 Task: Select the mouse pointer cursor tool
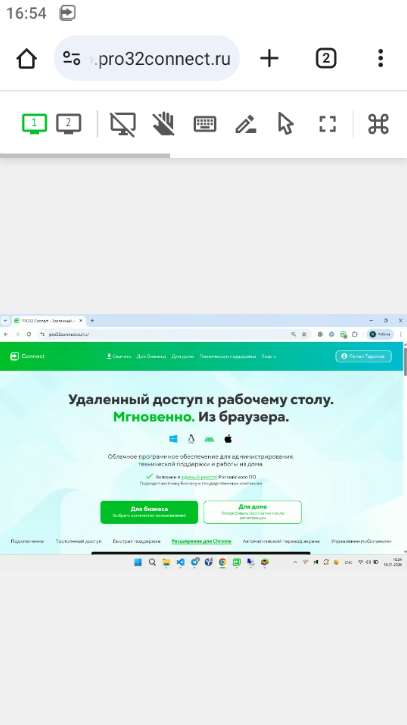click(x=286, y=124)
